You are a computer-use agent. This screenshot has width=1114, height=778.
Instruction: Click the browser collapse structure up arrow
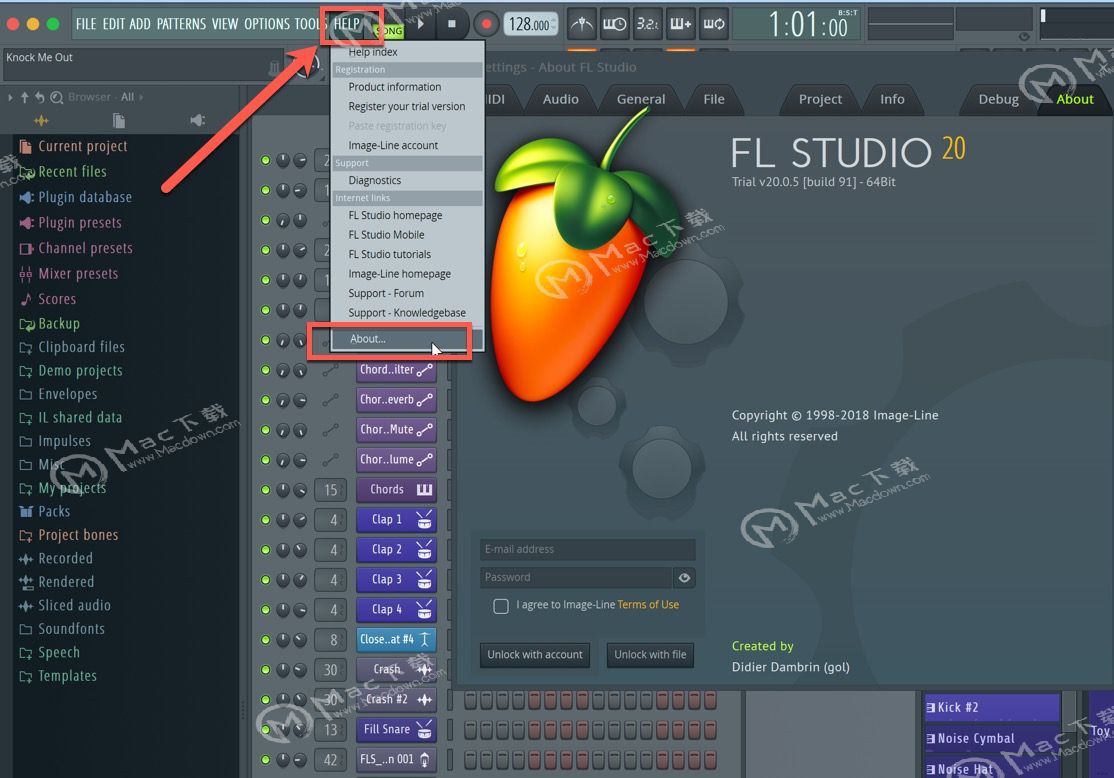click(x=25, y=97)
